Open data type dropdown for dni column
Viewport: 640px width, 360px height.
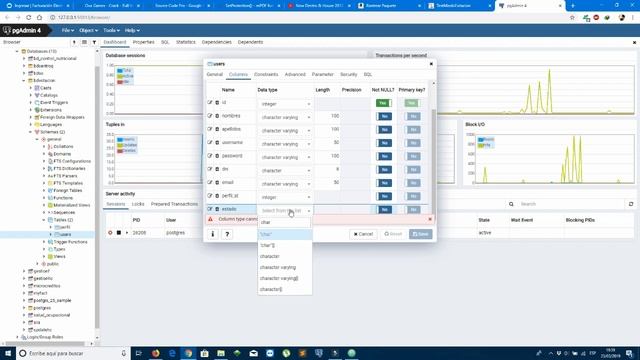pos(285,171)
